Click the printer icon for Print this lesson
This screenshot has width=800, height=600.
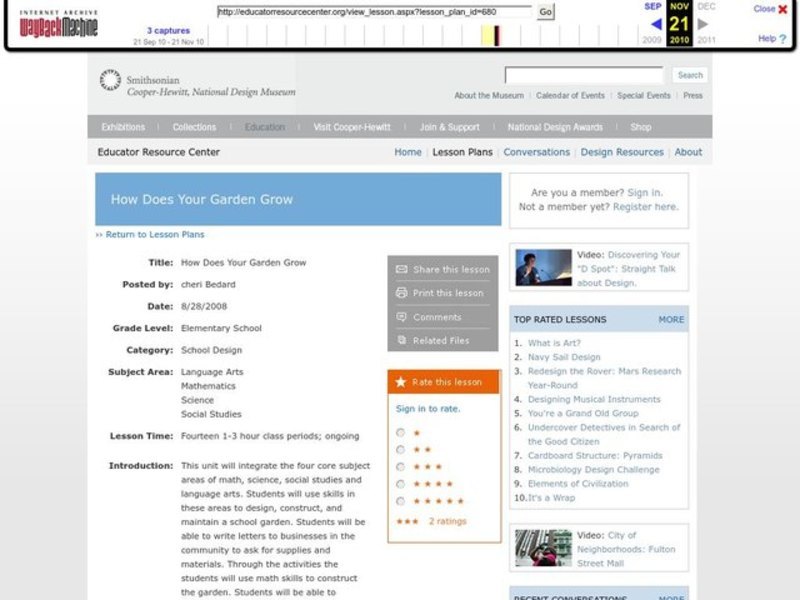[402, 293]
